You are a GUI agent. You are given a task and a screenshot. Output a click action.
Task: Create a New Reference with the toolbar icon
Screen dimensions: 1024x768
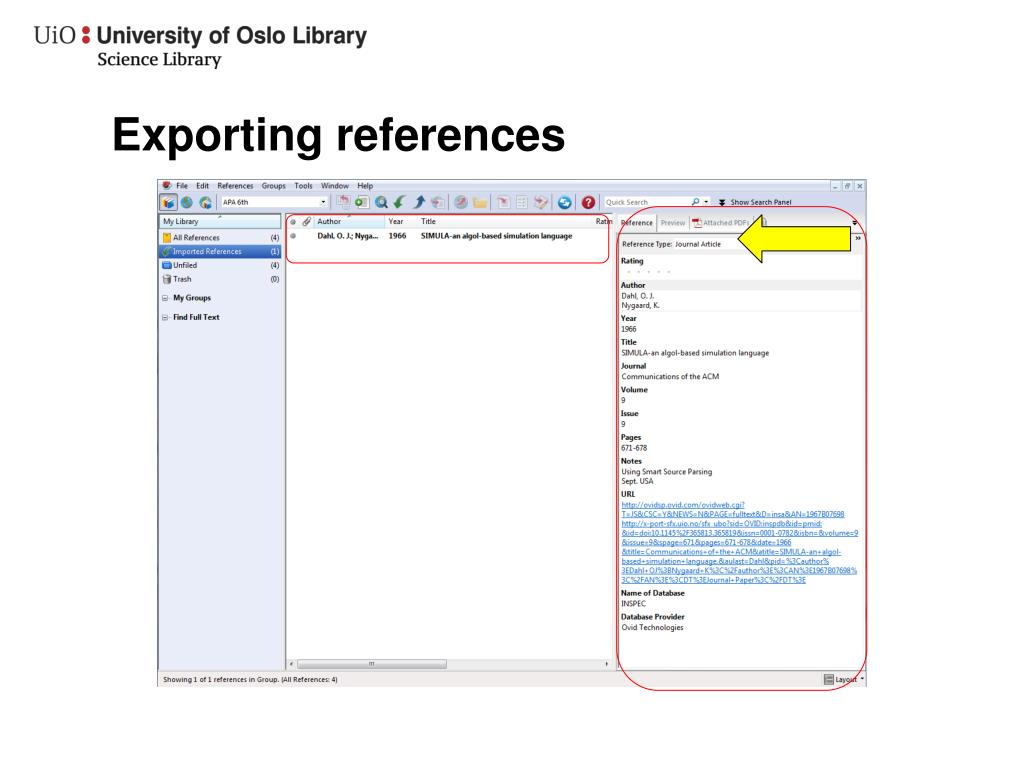click(361, 202)
